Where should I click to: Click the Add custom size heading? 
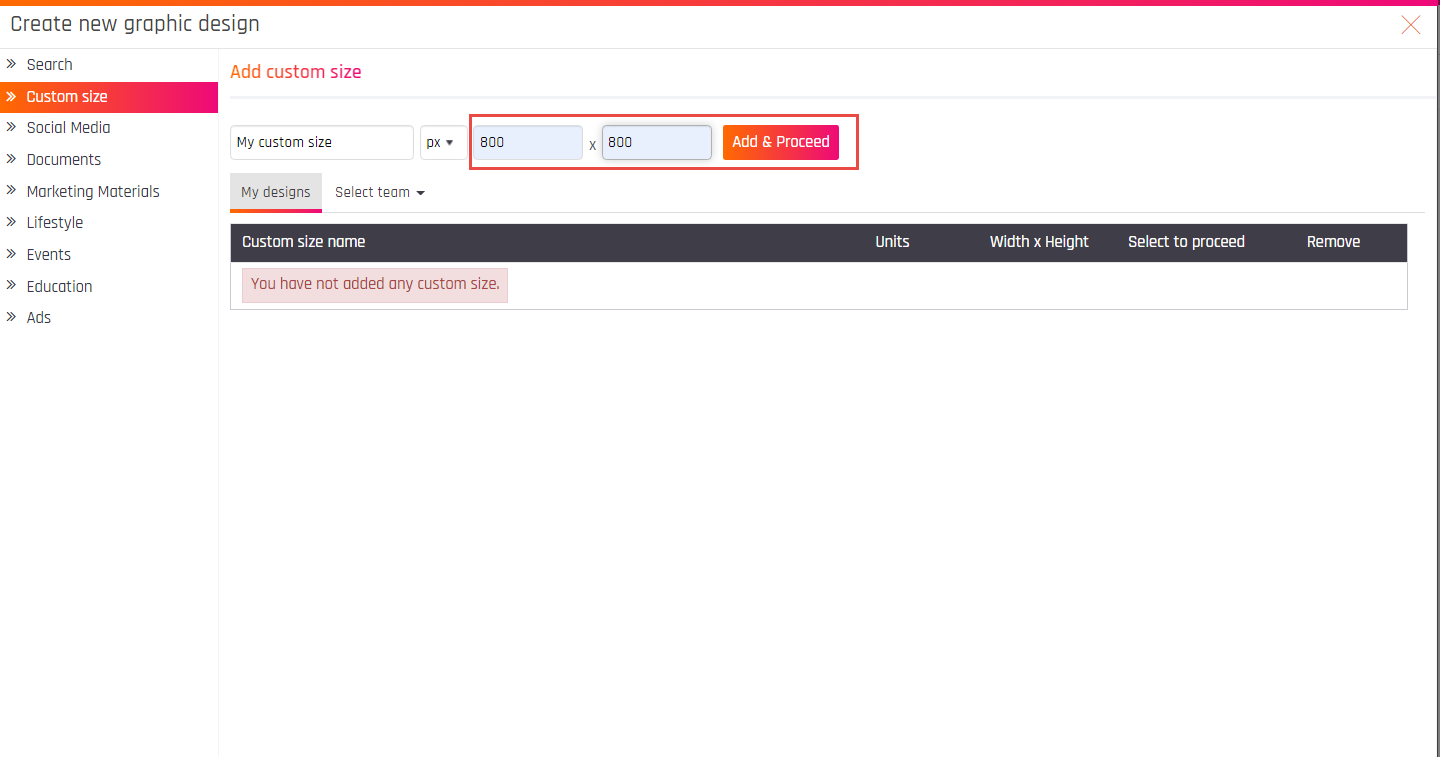click(296, 72)
